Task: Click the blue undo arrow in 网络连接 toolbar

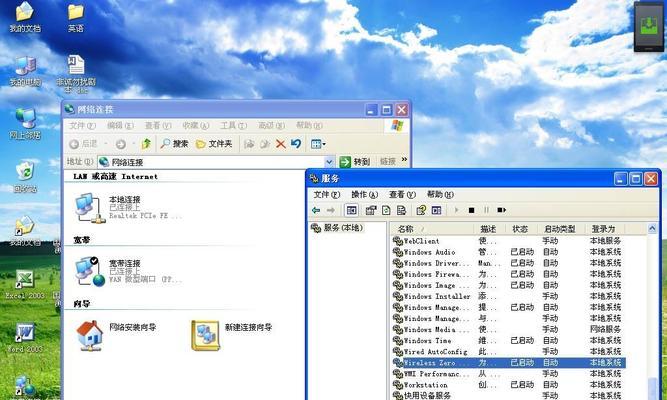Action: [296, 144]
